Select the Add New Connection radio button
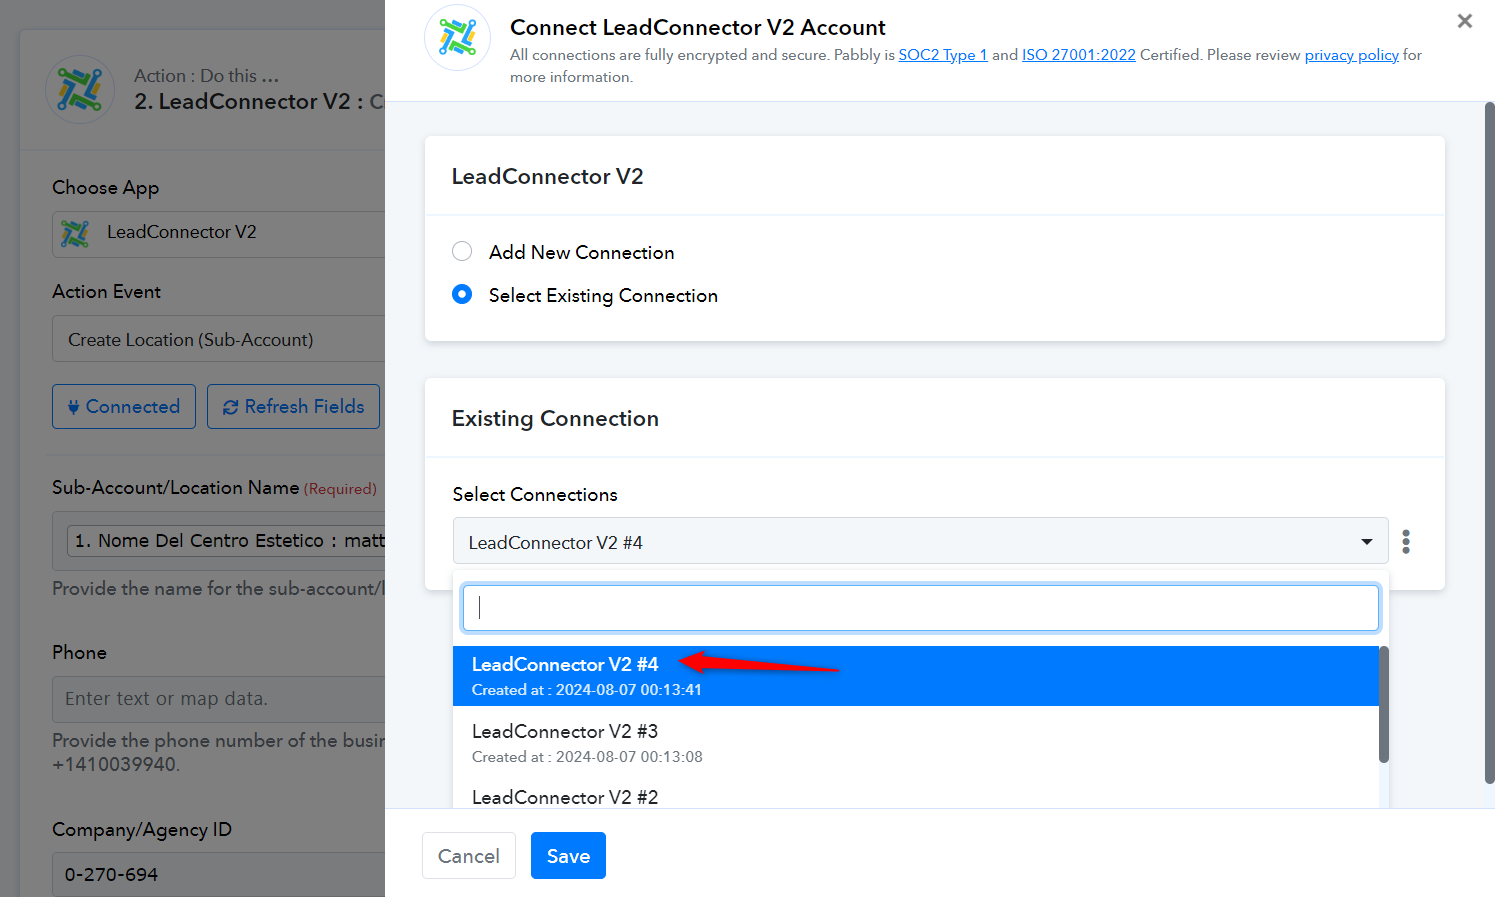 462,251
